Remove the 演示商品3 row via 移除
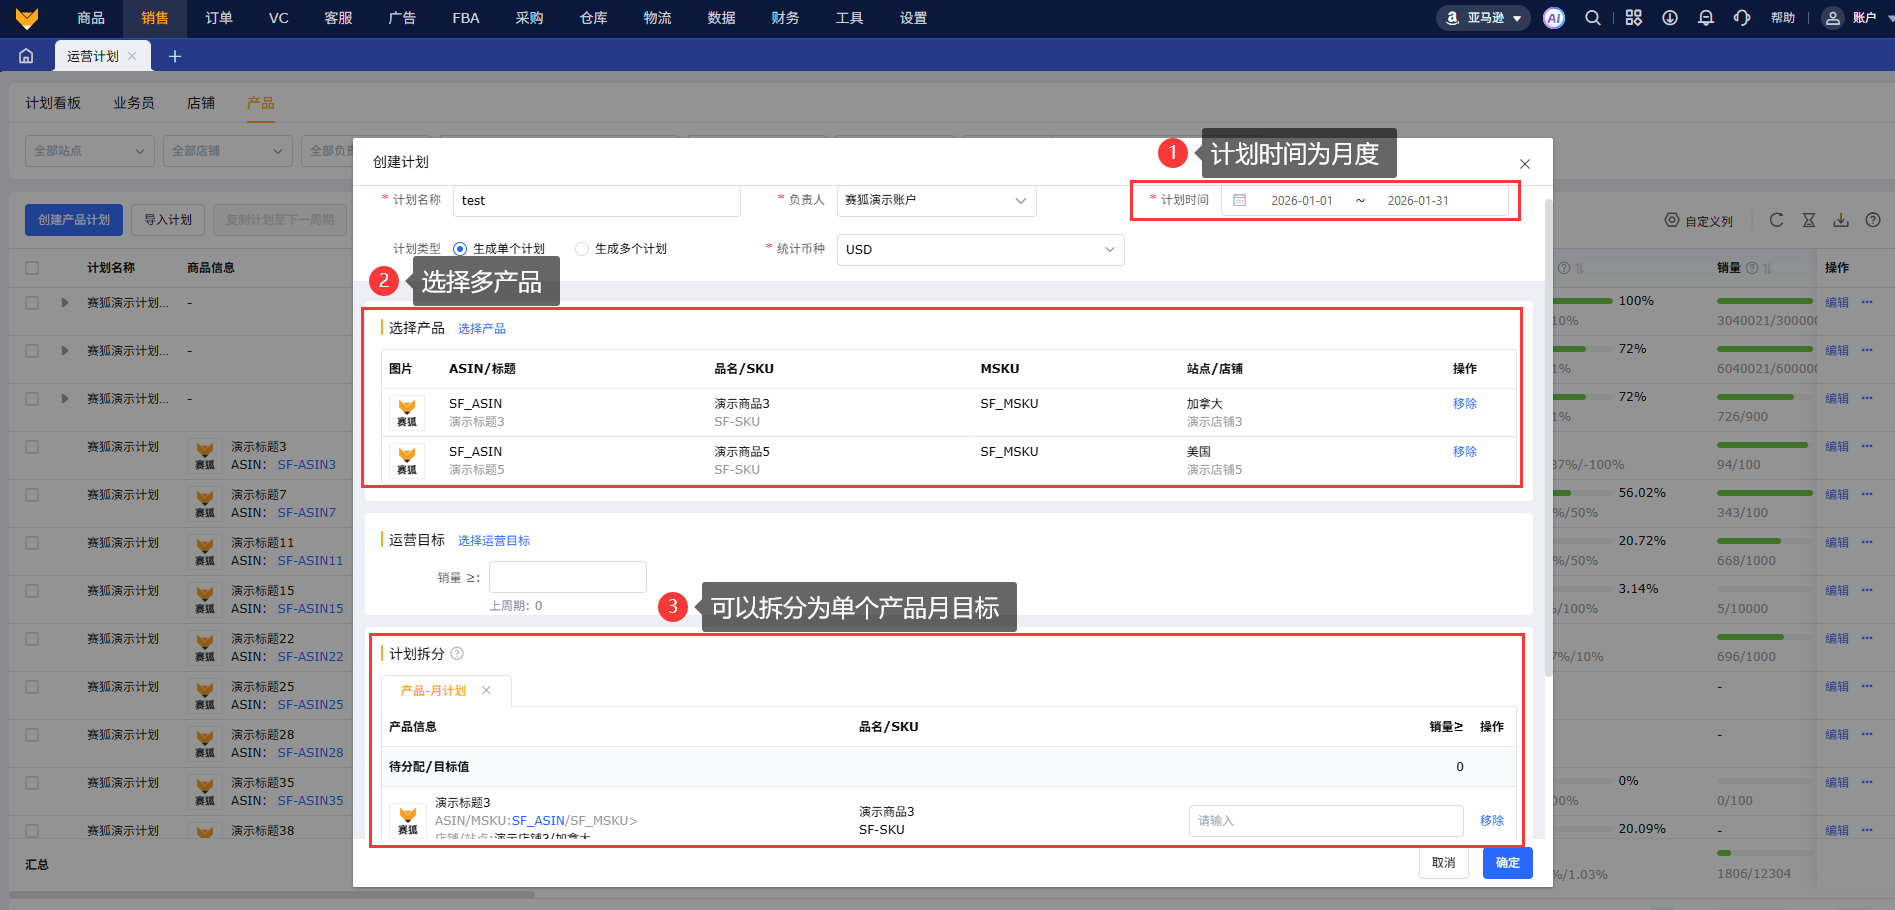Image resolution: width=1895 pixels, height=910 pixels. click(x=1465, y=404)
